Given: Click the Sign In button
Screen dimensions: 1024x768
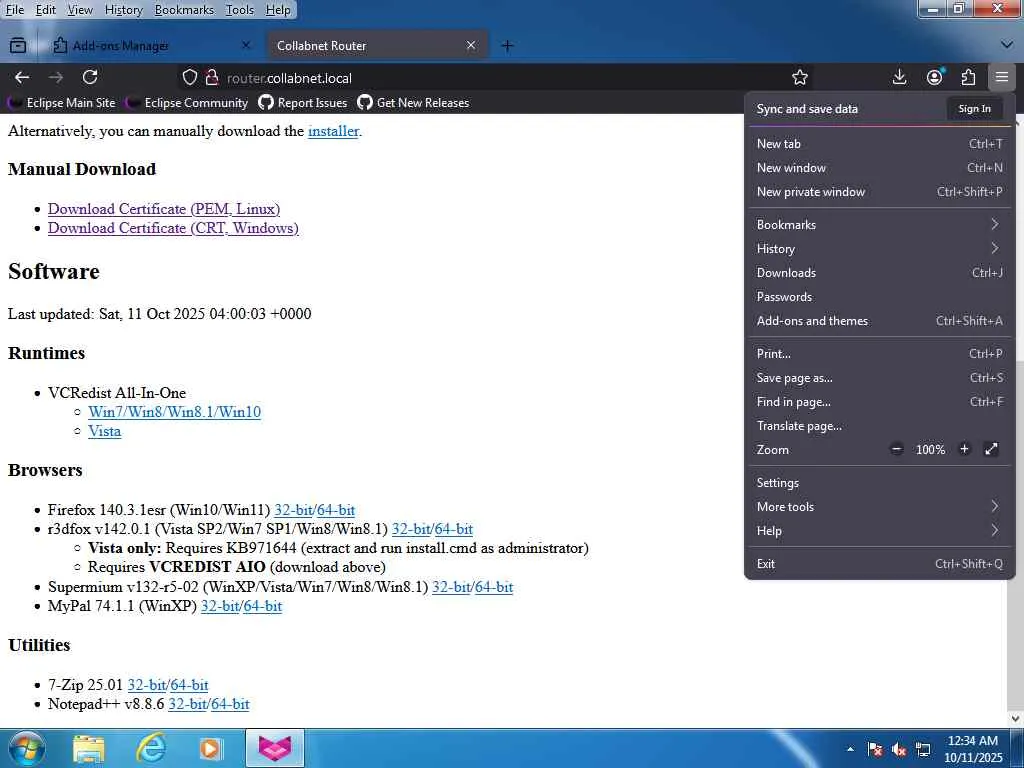Looking at the screenshot, I should [974, 109].
